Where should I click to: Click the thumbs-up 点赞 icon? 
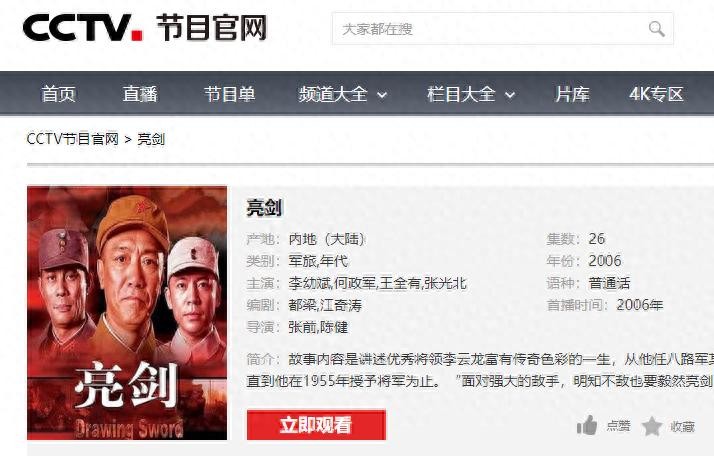click(586, 426)
